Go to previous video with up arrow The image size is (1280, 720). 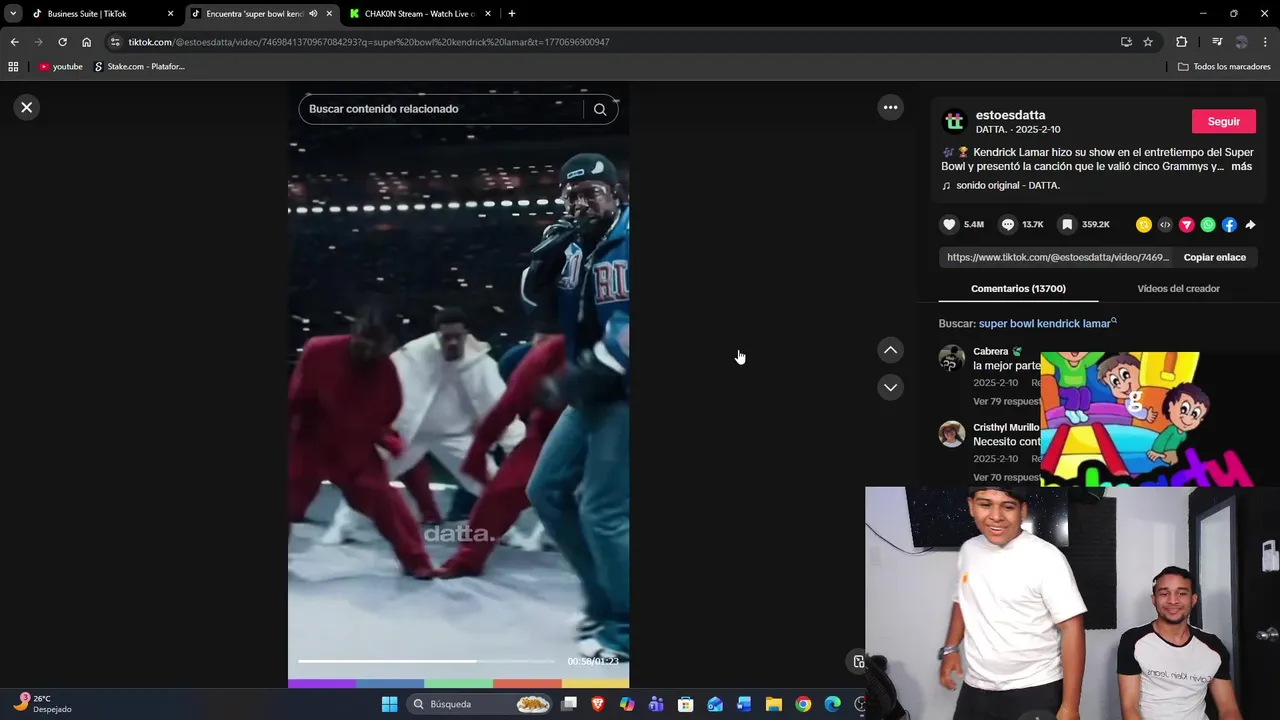coord(890,350)
